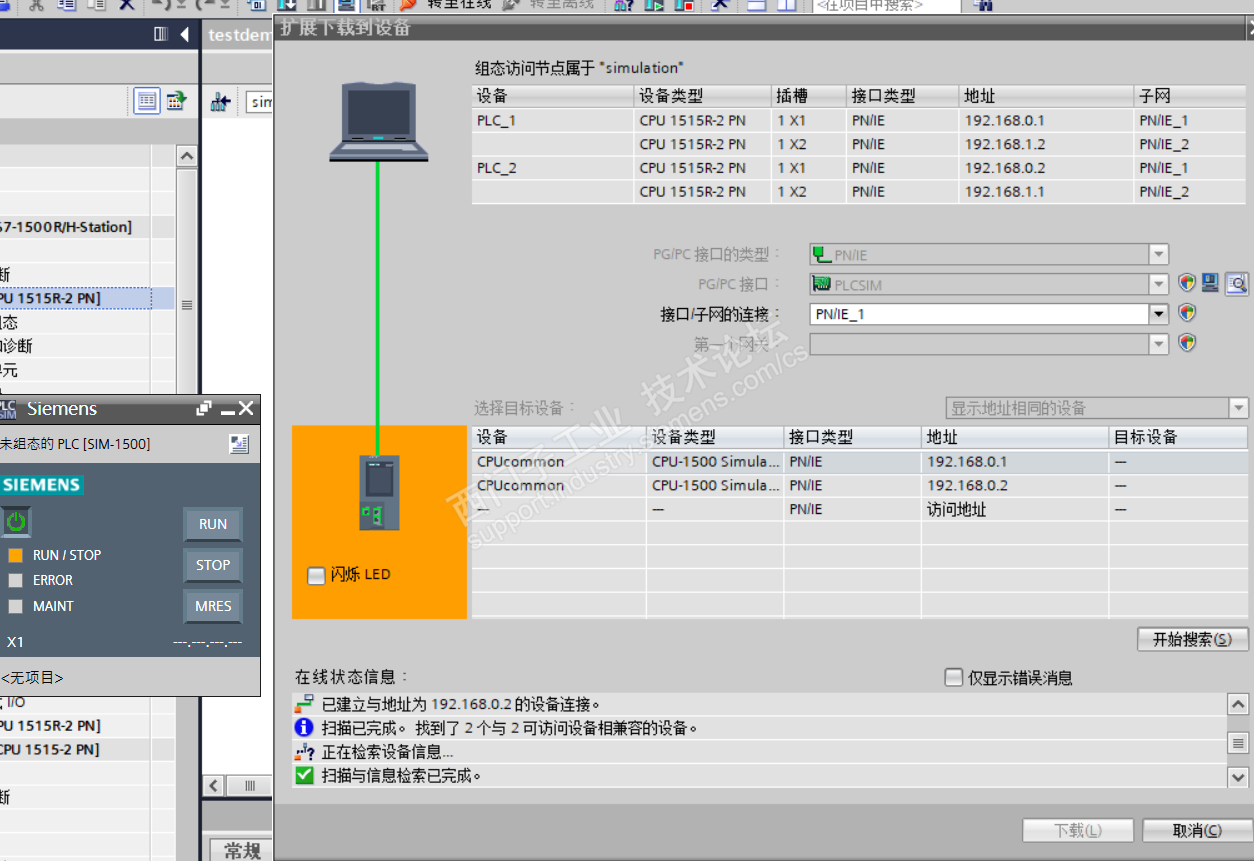Click the shield icon next to the PG/PC interface row
This screenshot has height=861, width=1254.
[x=1187, y=284]
